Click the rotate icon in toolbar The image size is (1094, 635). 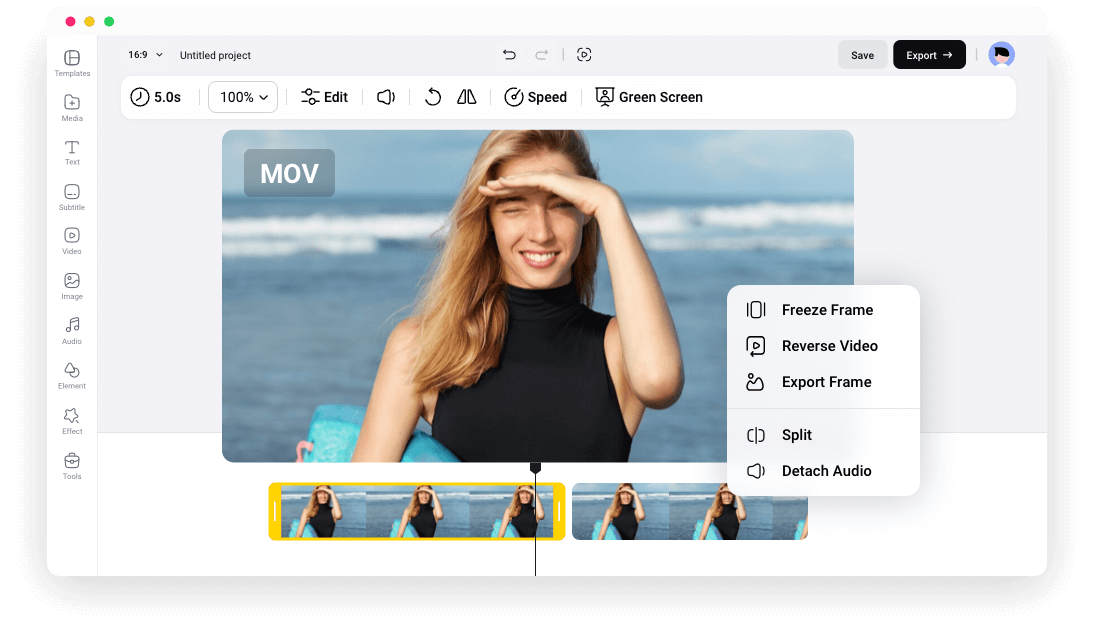coord(433,97)
